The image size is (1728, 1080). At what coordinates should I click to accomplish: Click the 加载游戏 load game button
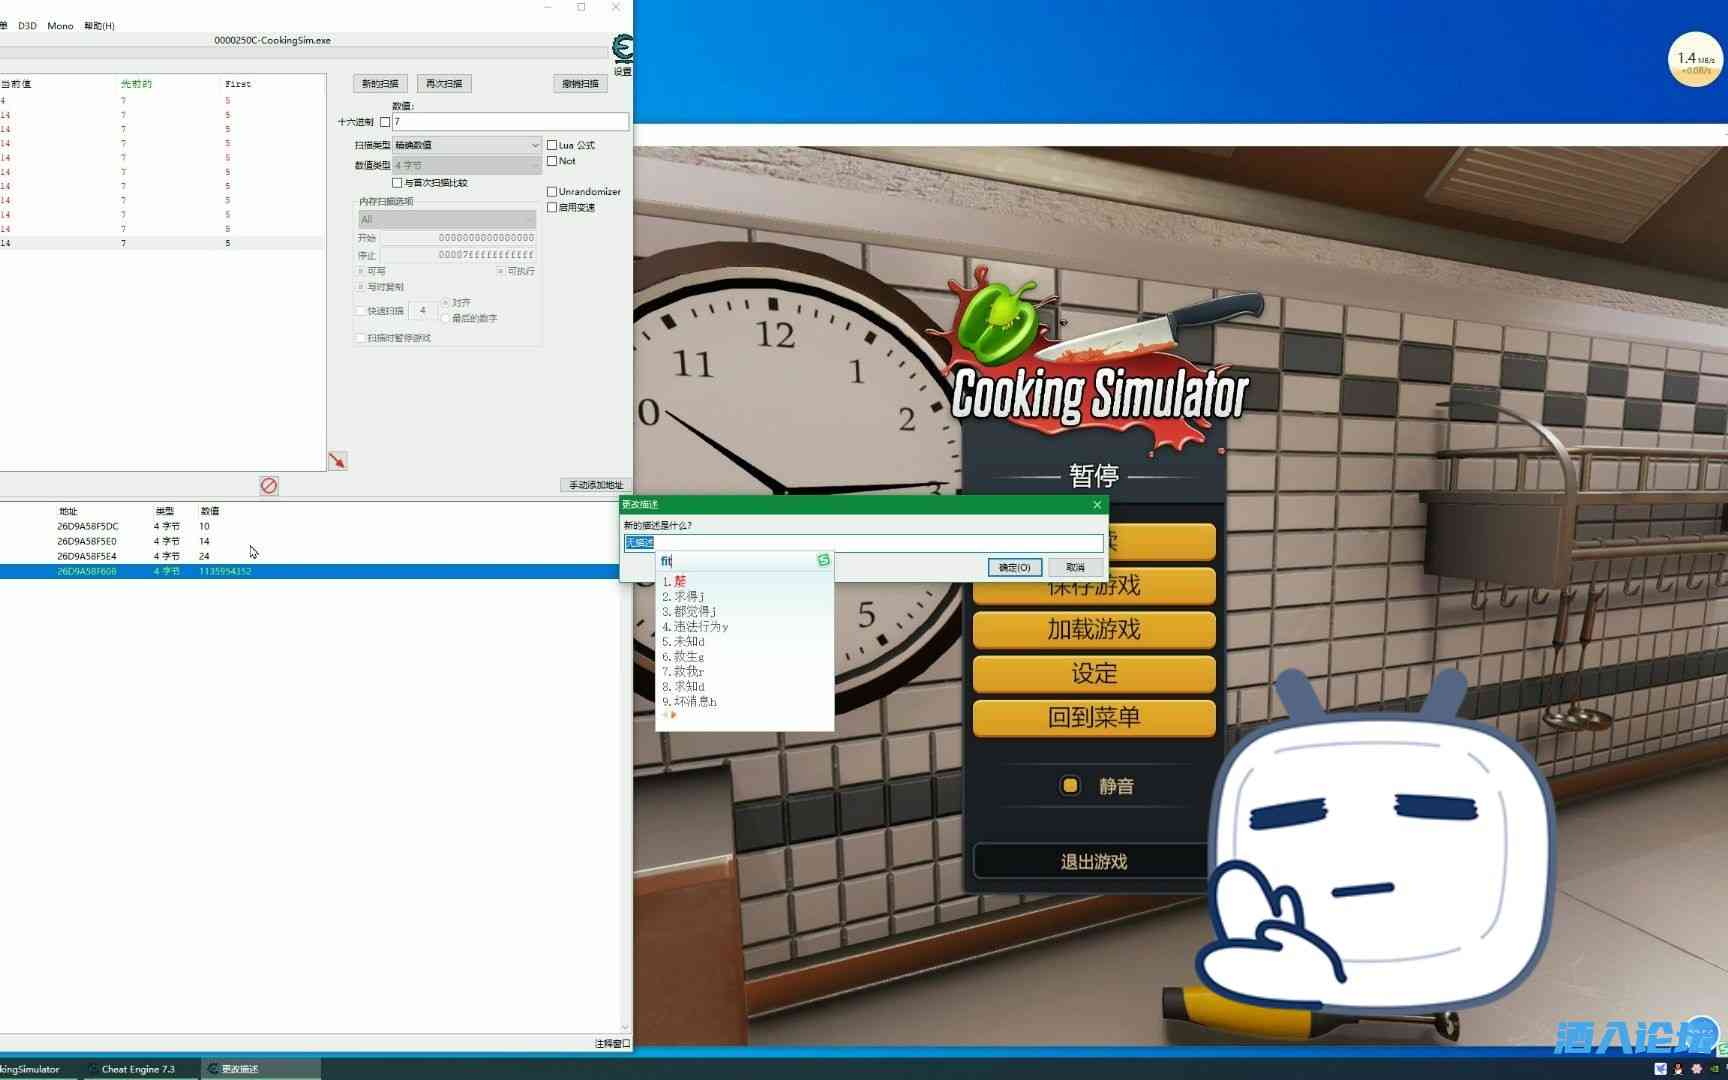(x=1094, y=630)
